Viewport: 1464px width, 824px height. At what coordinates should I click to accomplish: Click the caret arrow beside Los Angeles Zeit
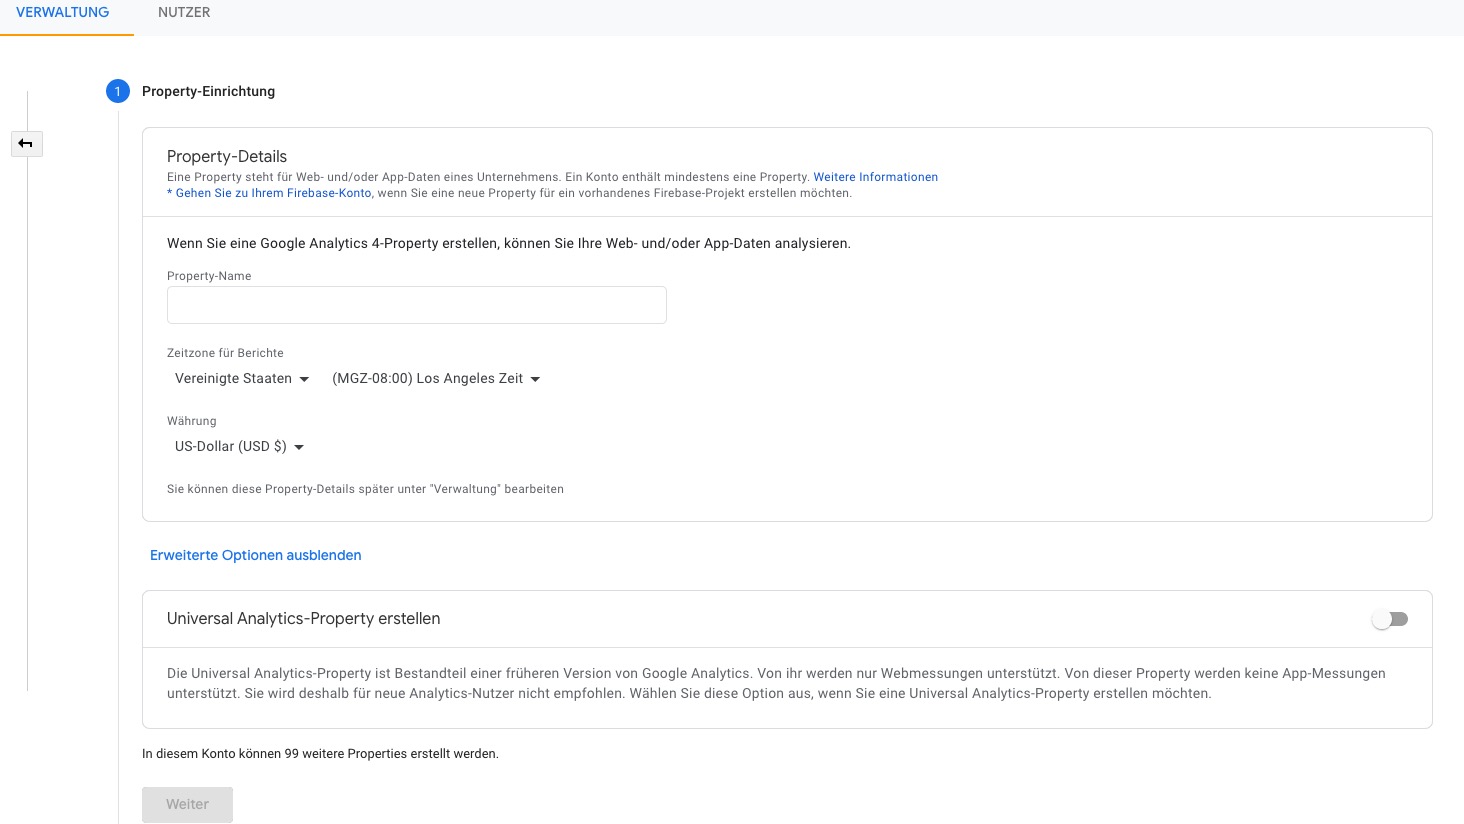click(x=535, y=379)
